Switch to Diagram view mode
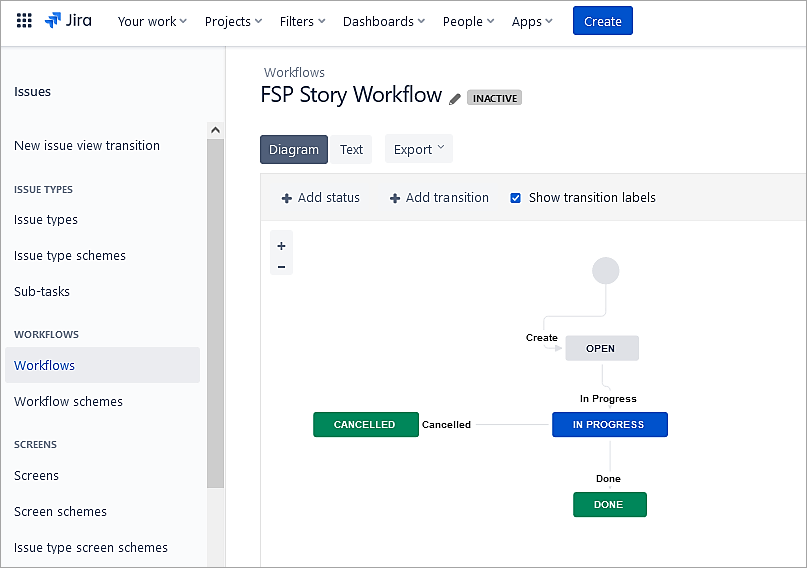The width and height of the screenshot is (807, 568). coord(294,150)
